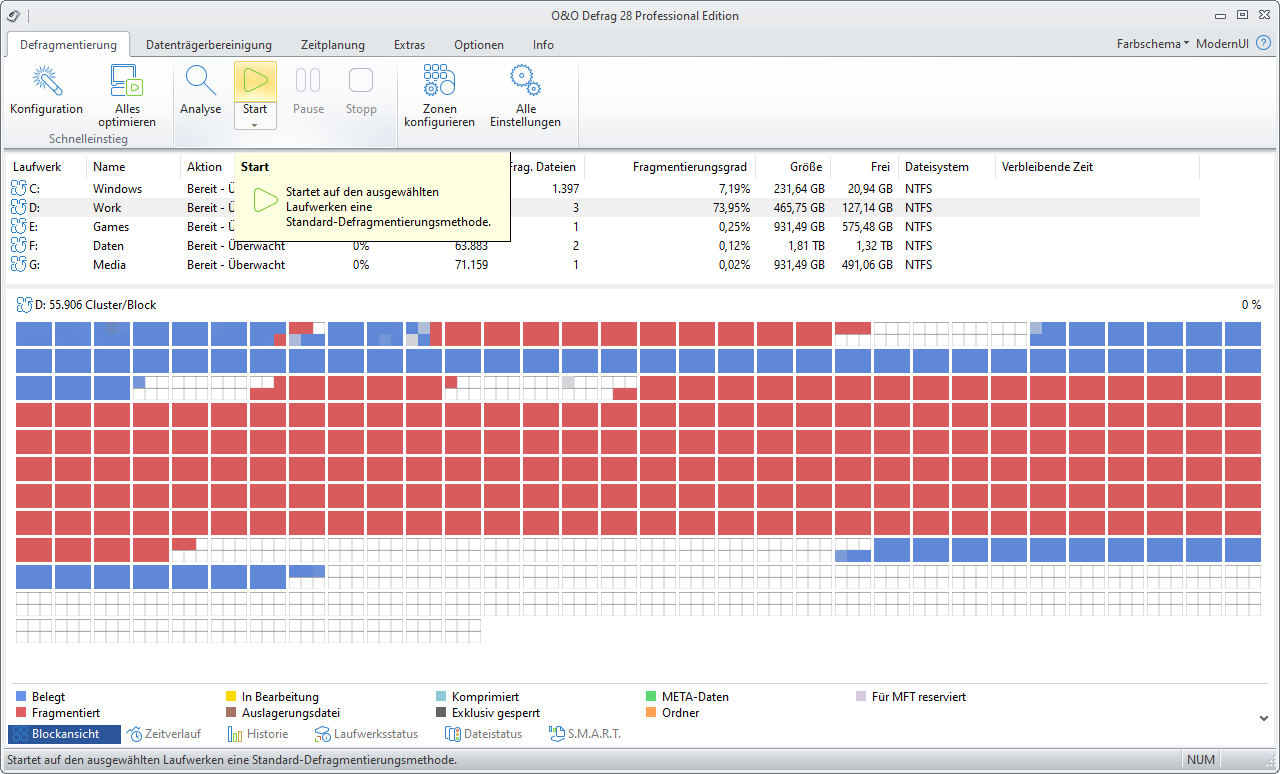Image resolution: width=1280 pixels, height=774 pixels.
Task: Switch to the Historie view tab
Action: click(x=258, y=734)
